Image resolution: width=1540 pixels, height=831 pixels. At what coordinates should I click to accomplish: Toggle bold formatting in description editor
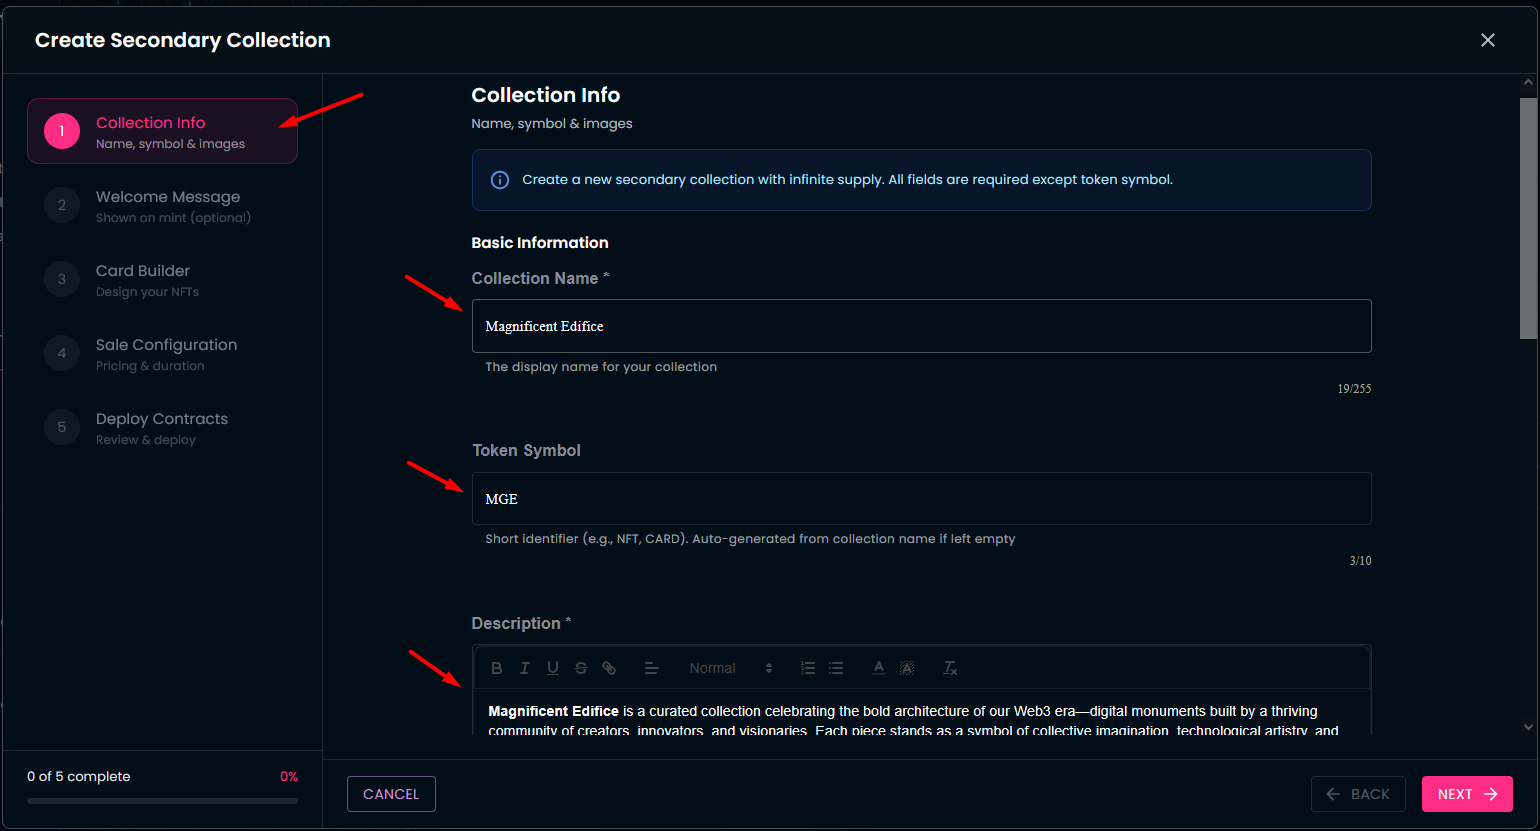click(496, 668)
